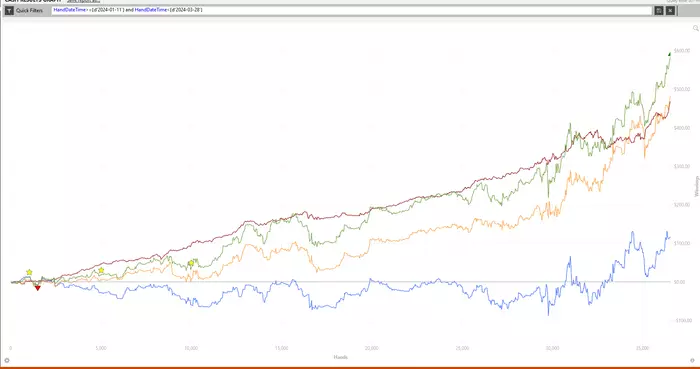Click the "5,000" x-axis label
The width and height of the screenshot is (700, 369).
pyautogui.click(x=101, y=348)
